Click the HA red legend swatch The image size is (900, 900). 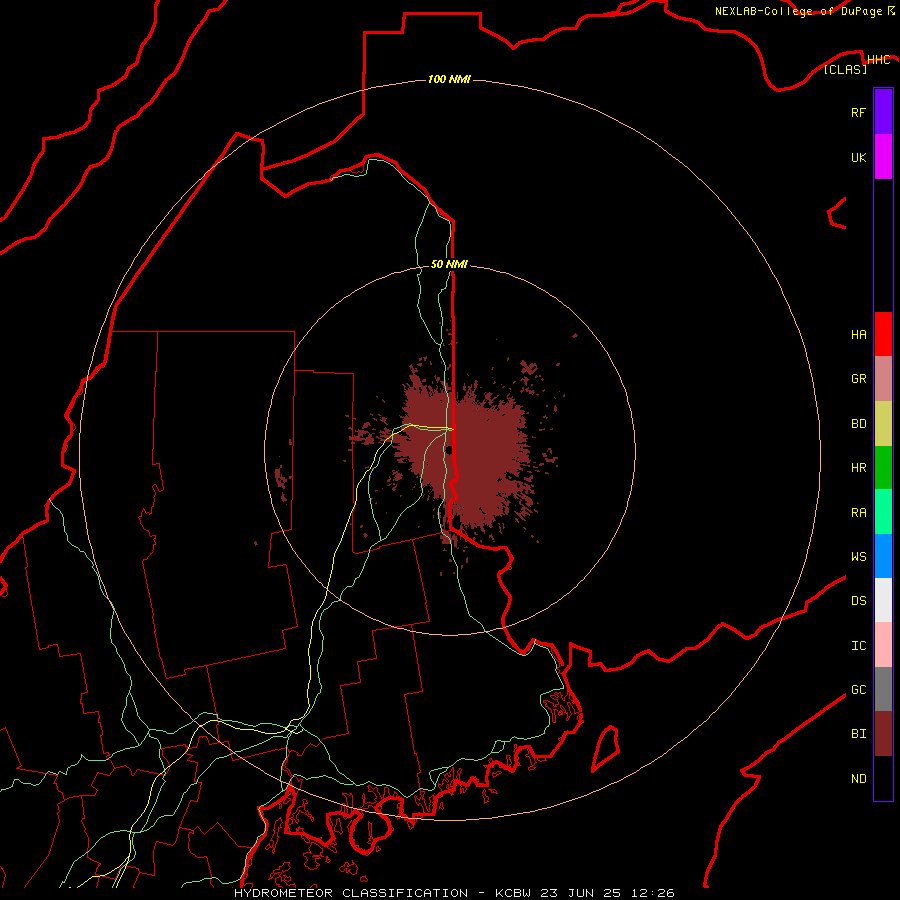point(883,334)
